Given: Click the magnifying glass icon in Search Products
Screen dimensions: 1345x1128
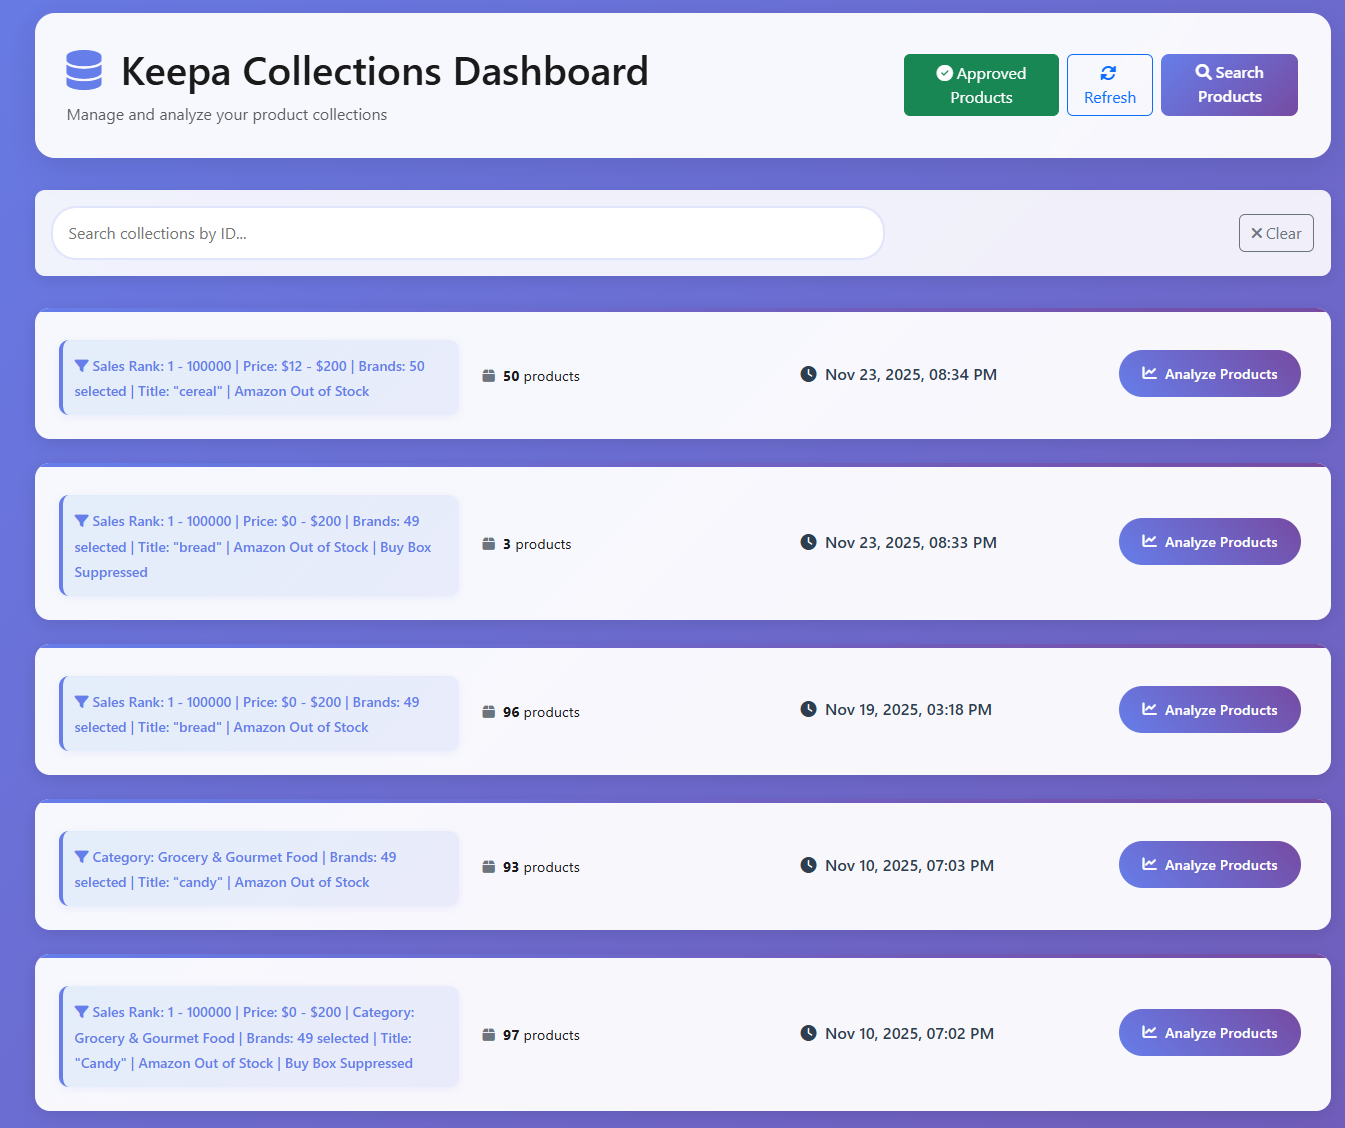Looking at the screenshot, I should 1203,71.
